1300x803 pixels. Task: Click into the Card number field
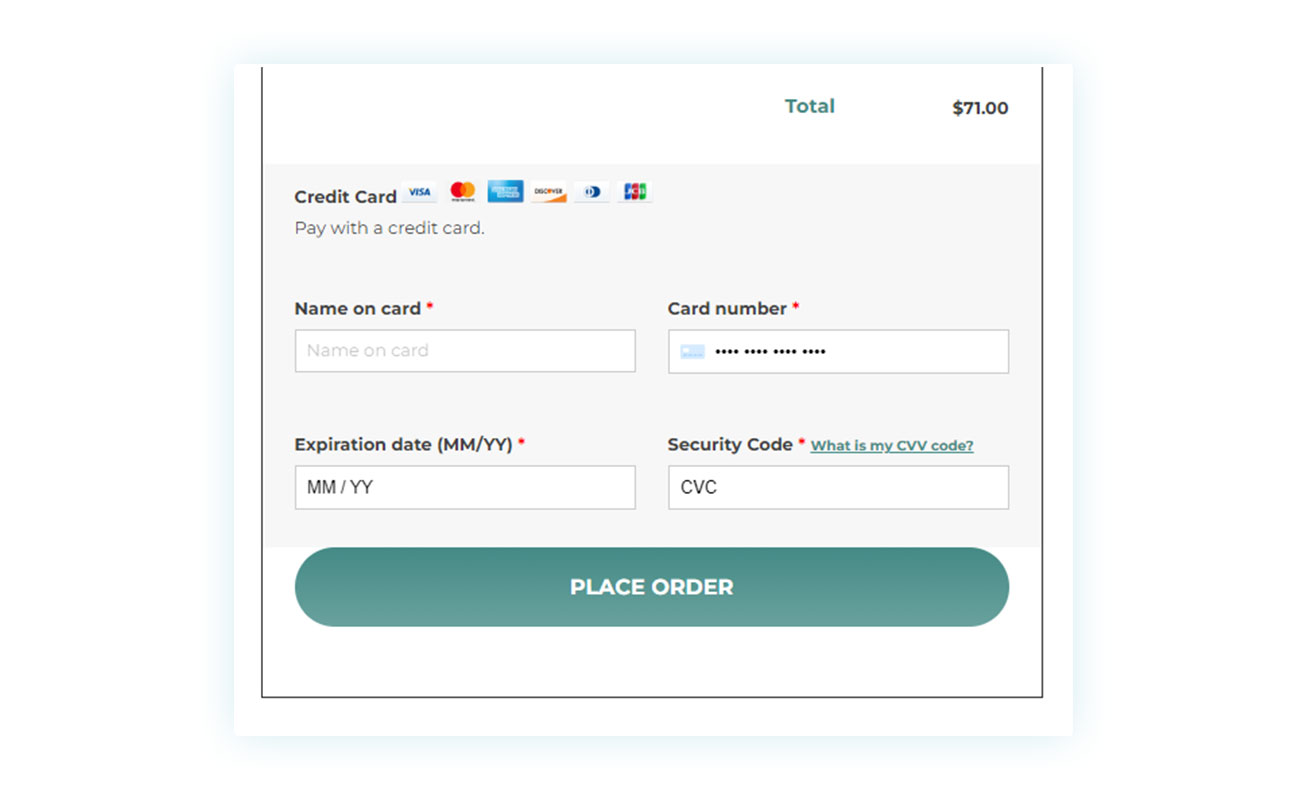(838, 352)
